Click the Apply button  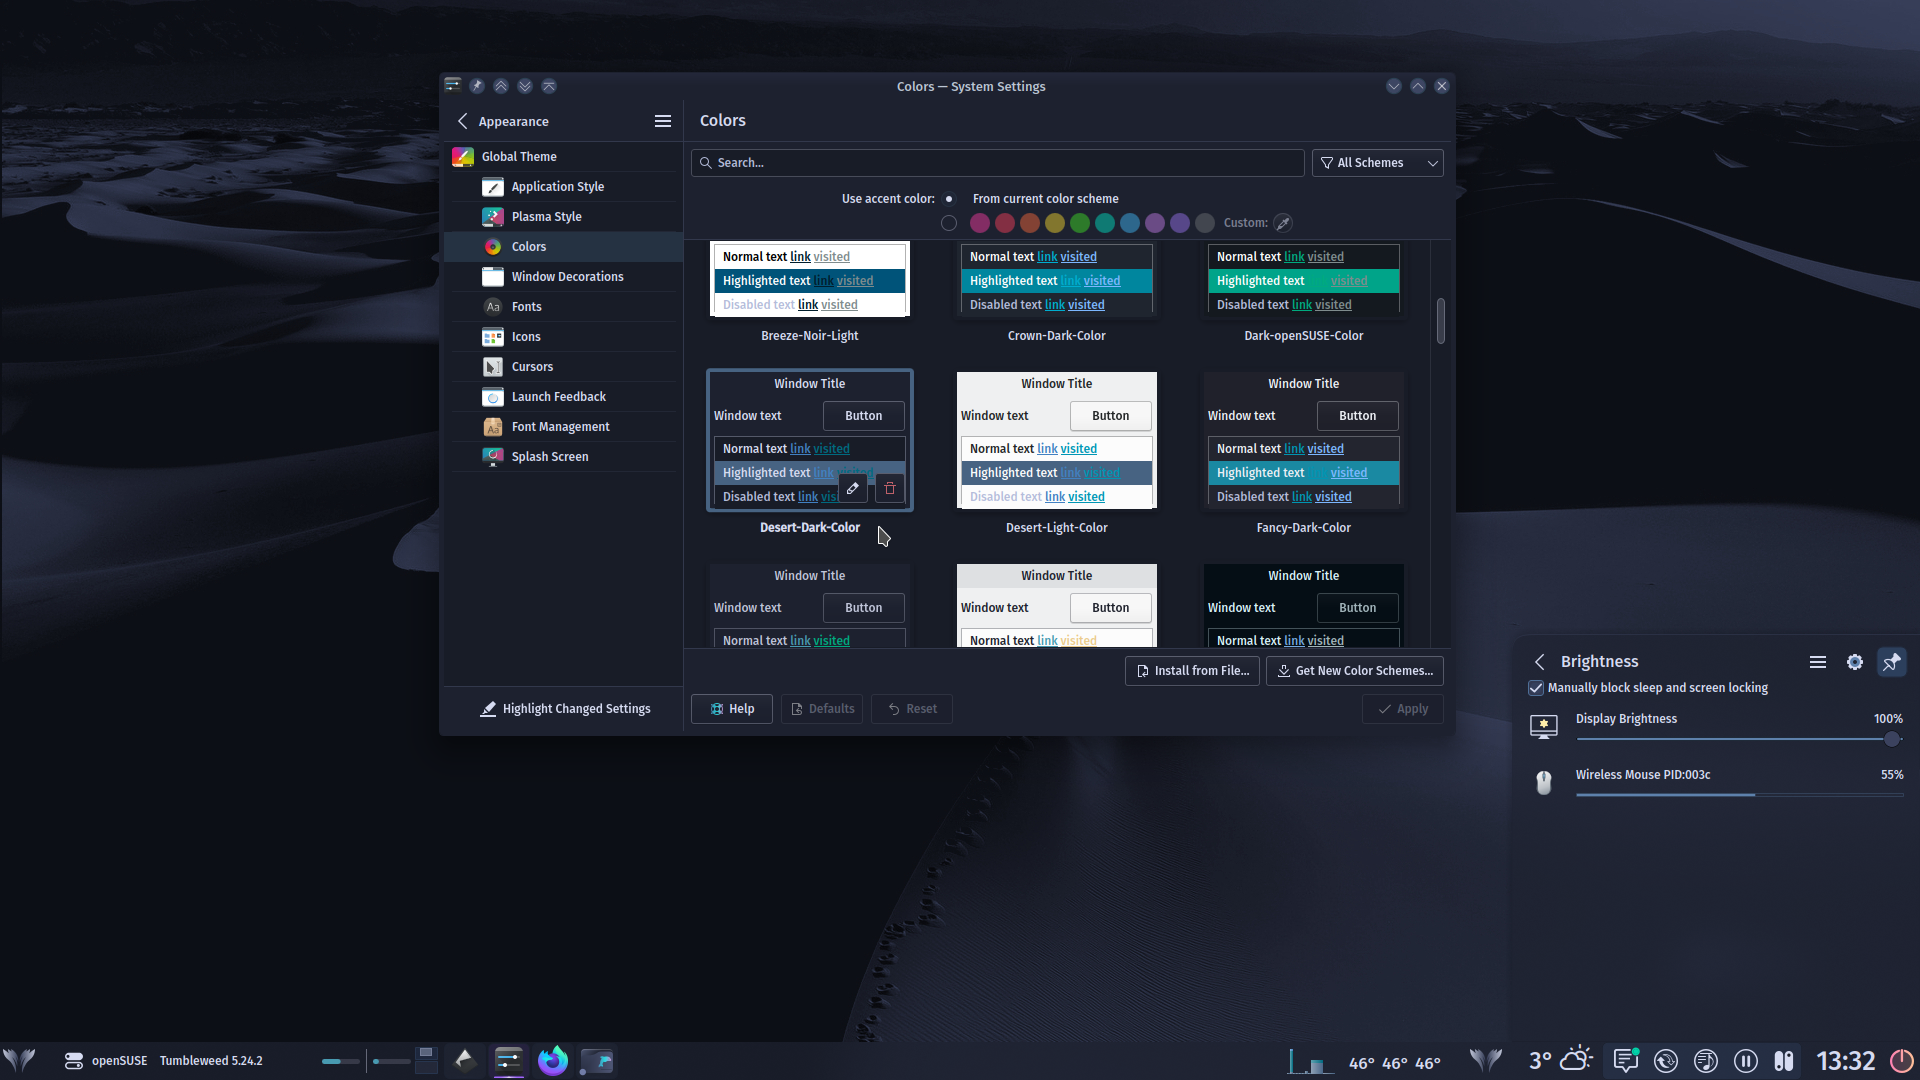1402,709
